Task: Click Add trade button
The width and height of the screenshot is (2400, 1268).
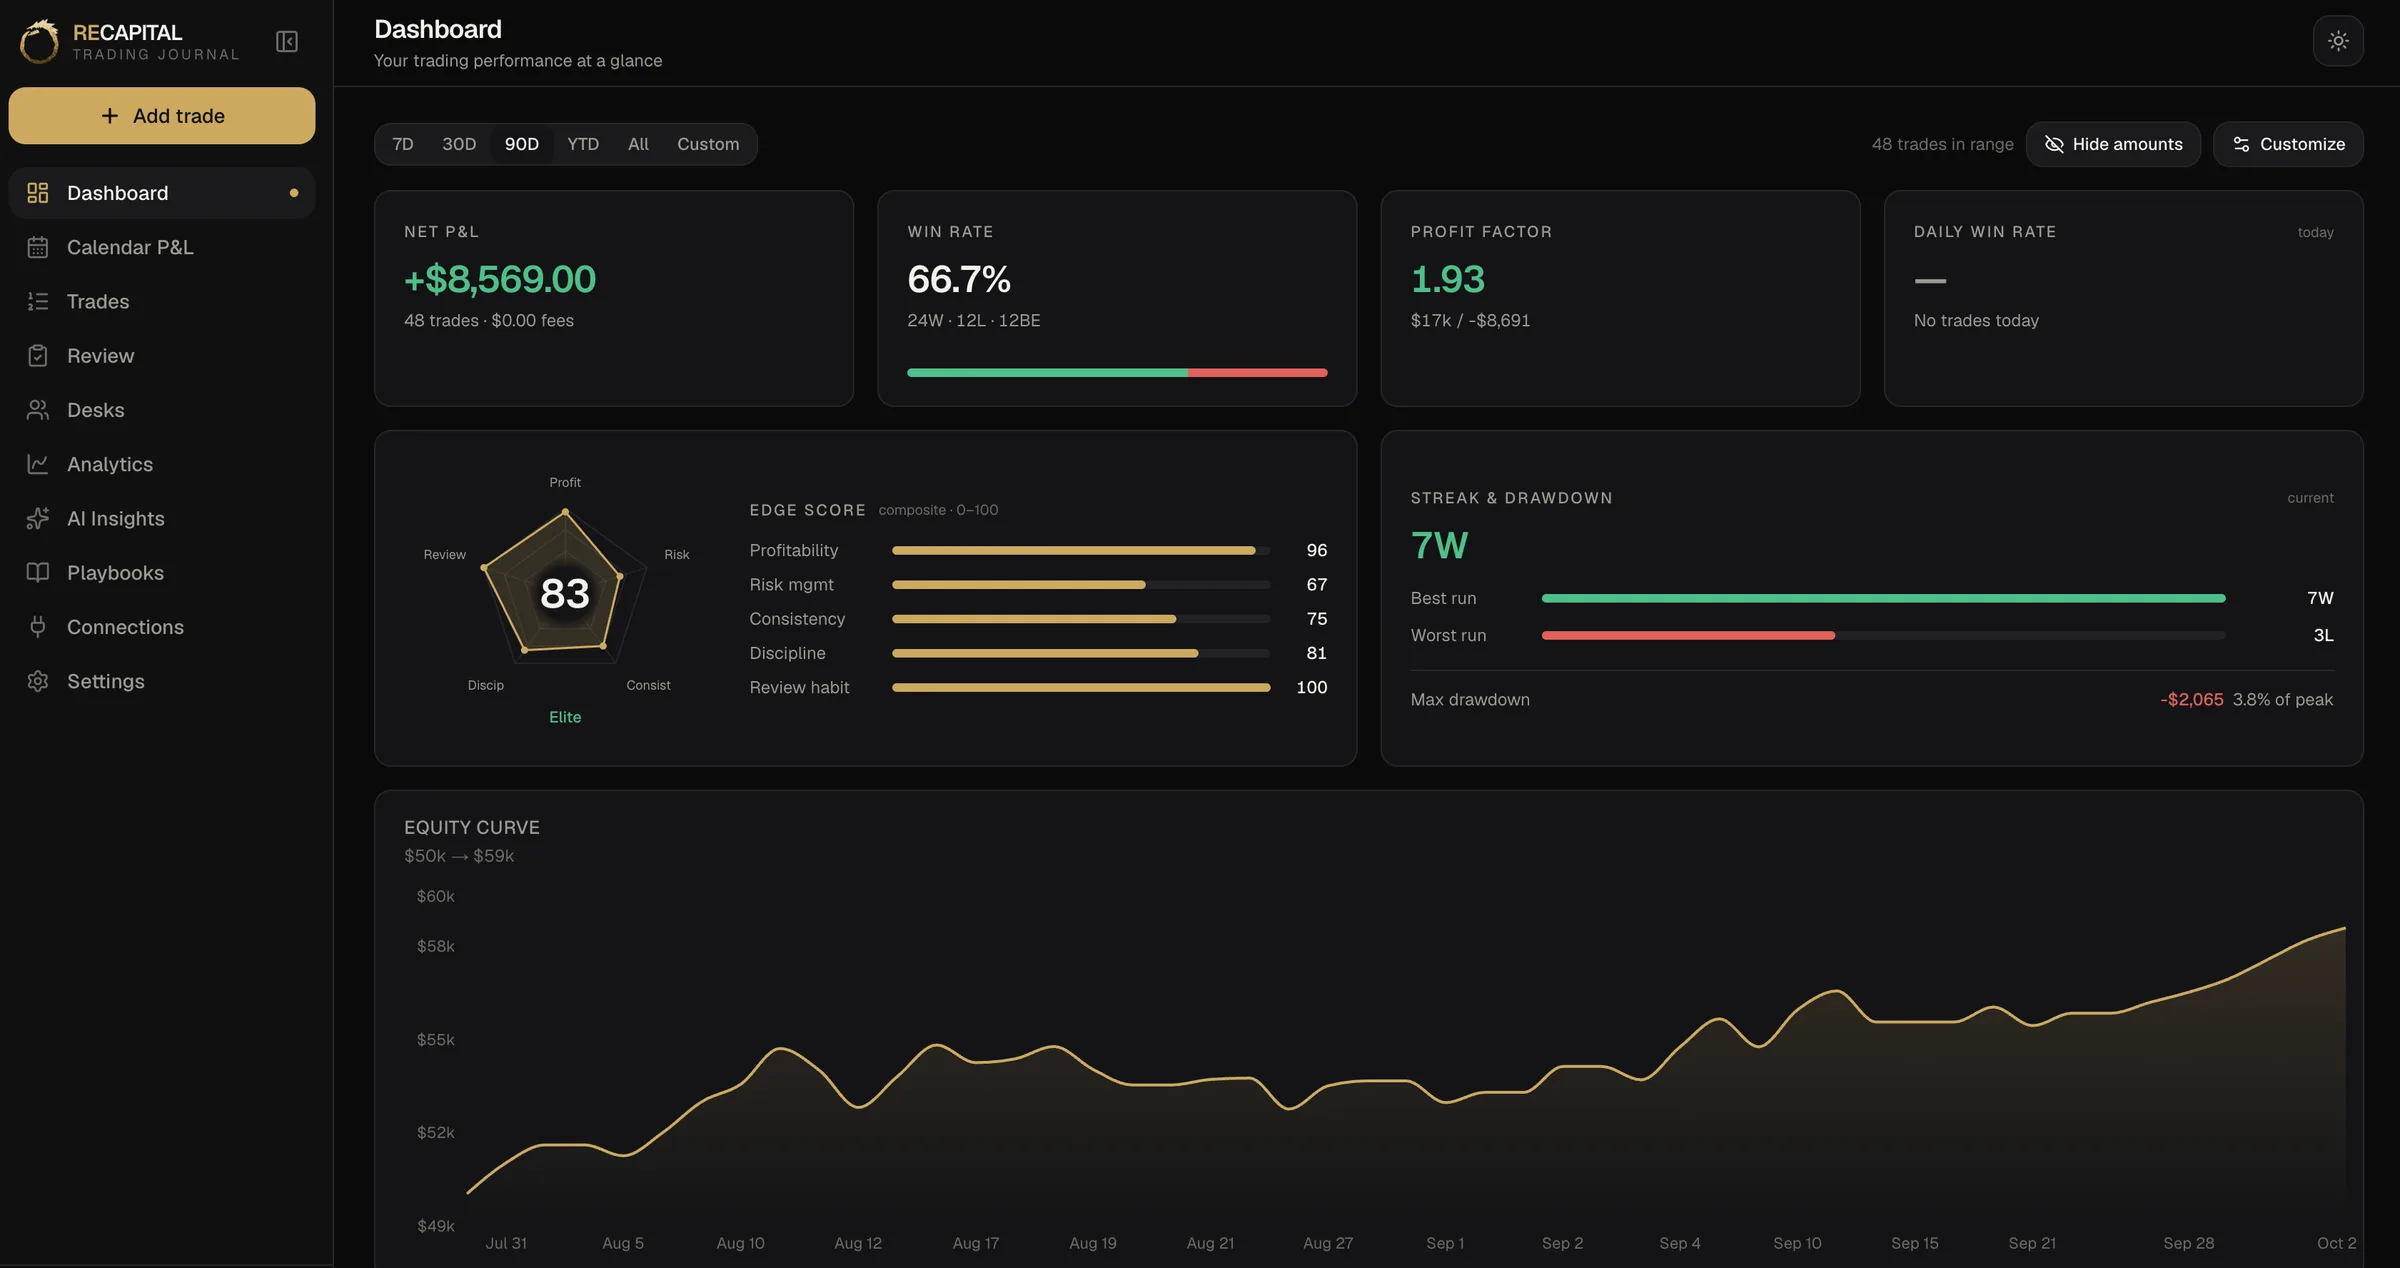Action: coord(162,116)
